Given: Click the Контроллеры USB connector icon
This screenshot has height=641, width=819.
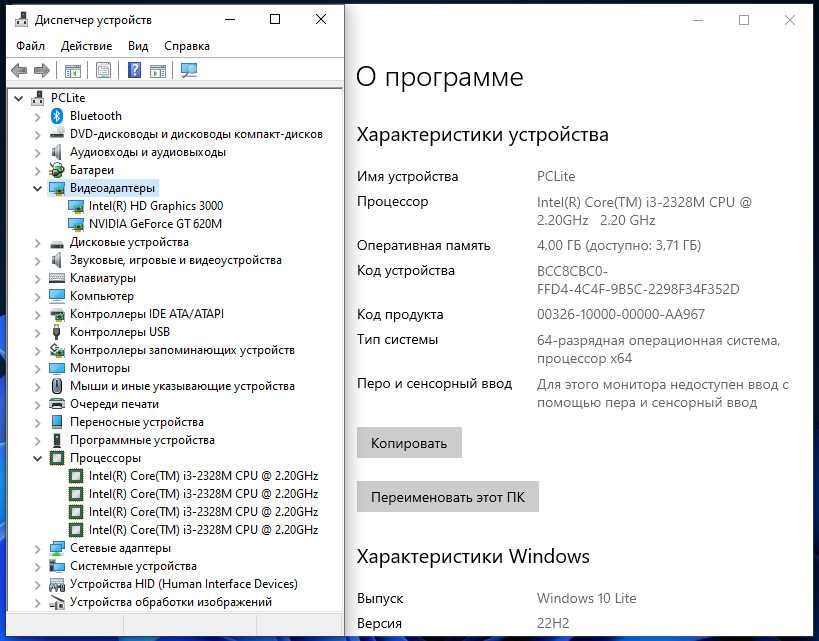Looking at the screenshot, I should pos(56,332).
